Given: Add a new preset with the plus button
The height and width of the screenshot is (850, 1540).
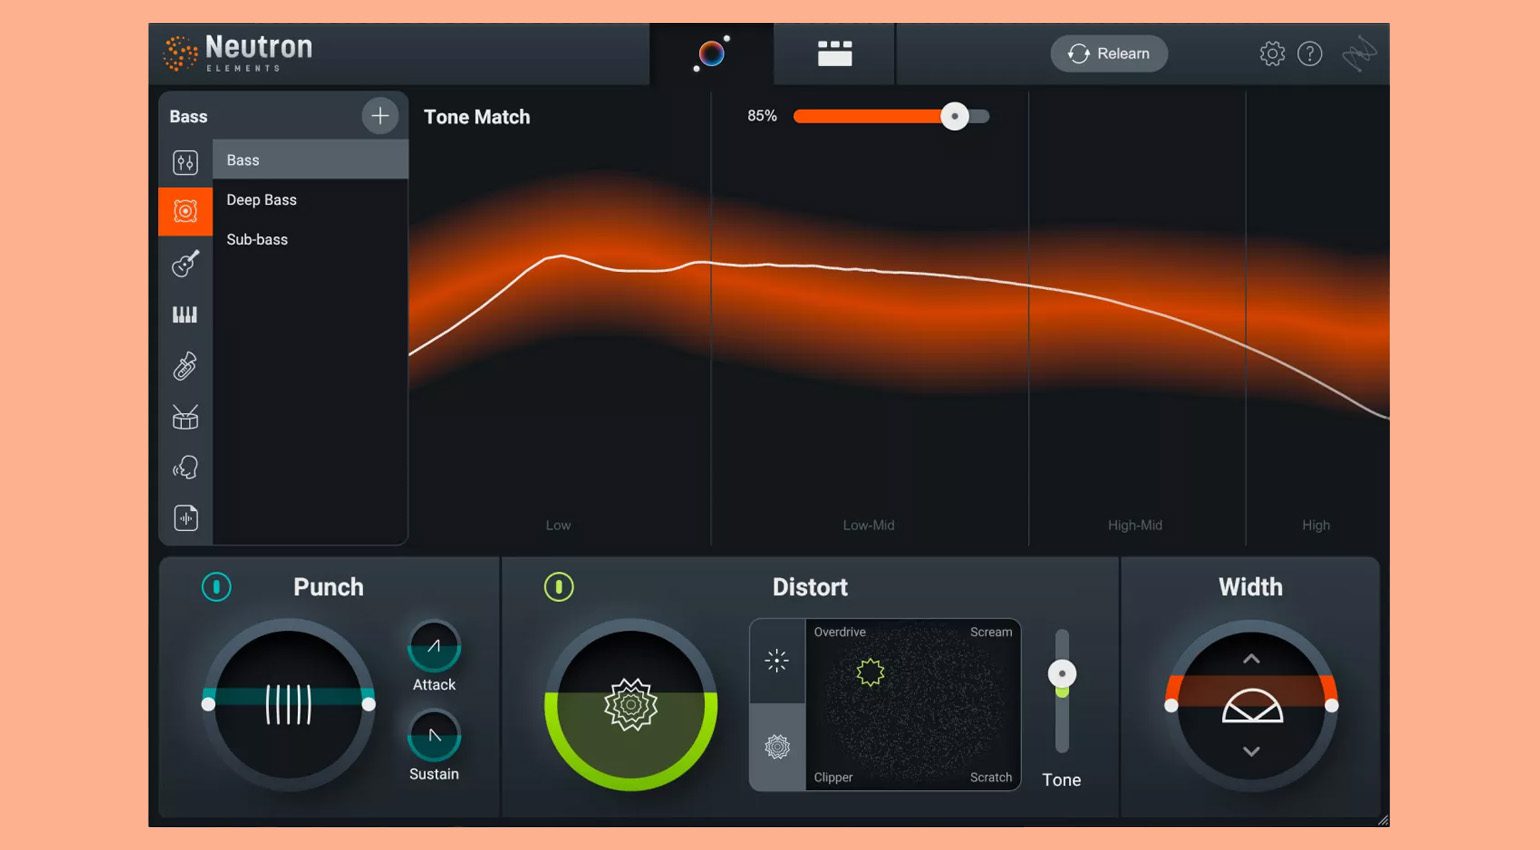Looking at the screenshot, I should click(x=380, y=115).
